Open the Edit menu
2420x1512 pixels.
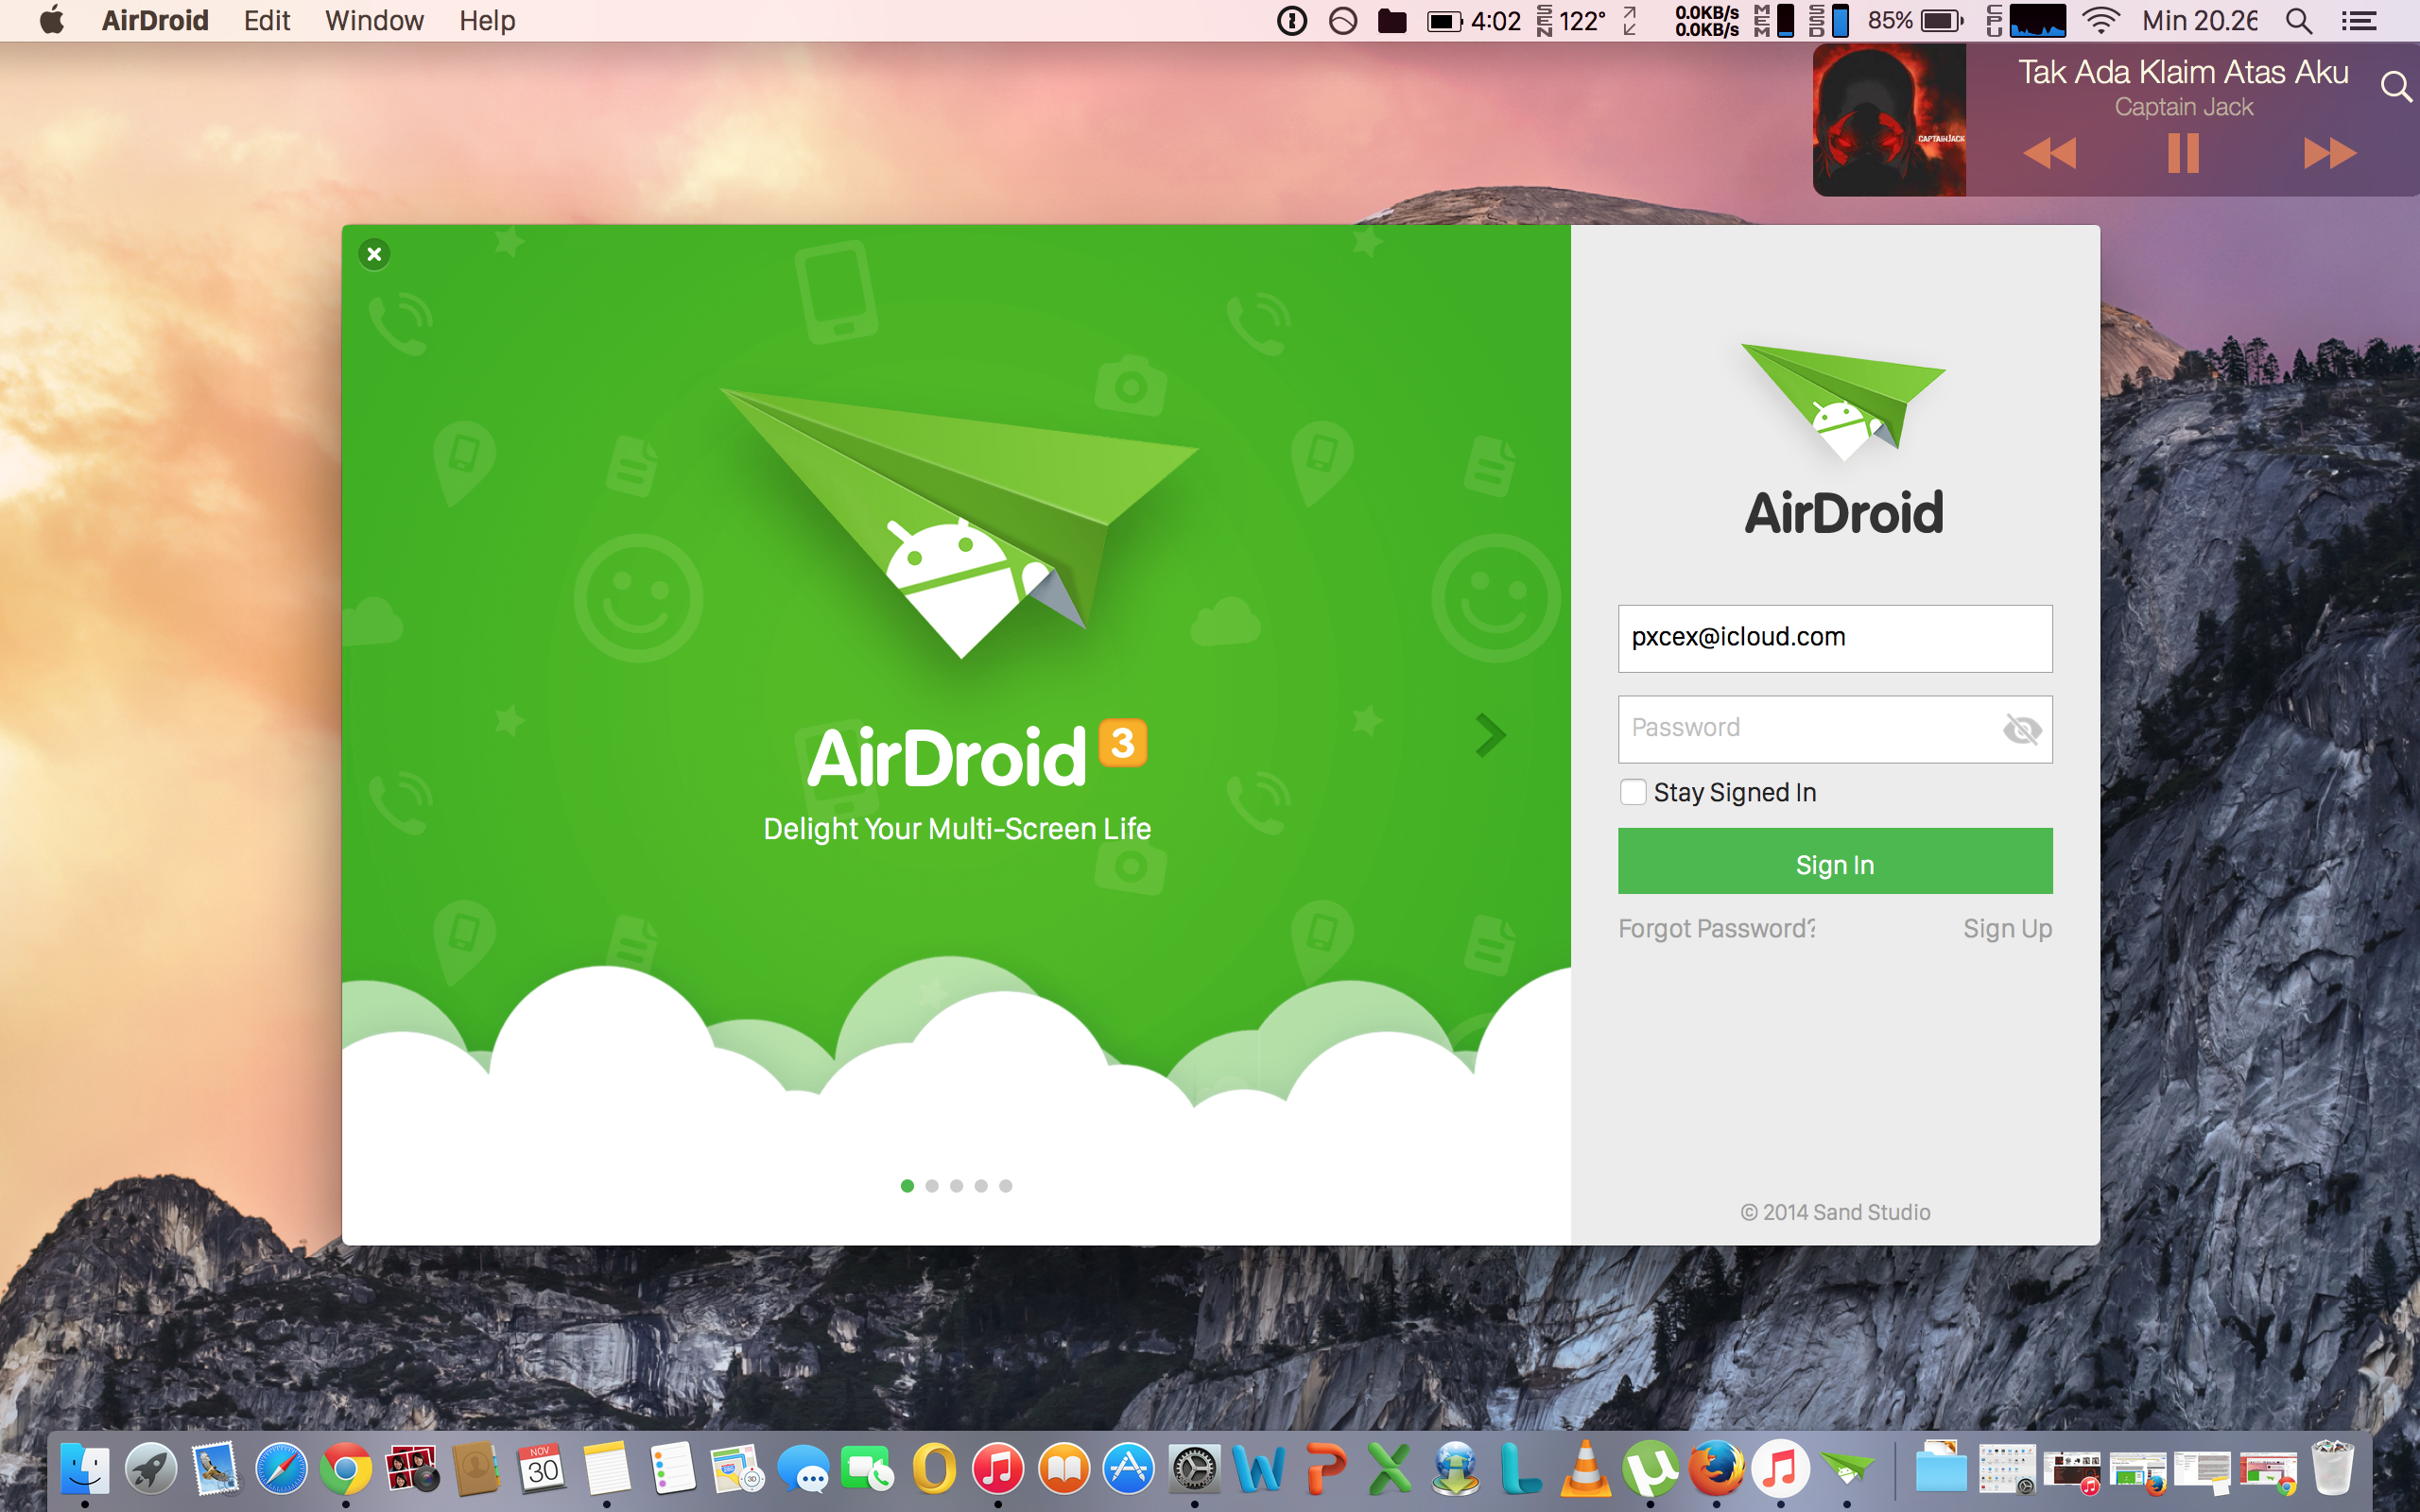click(x=267, y=21)
